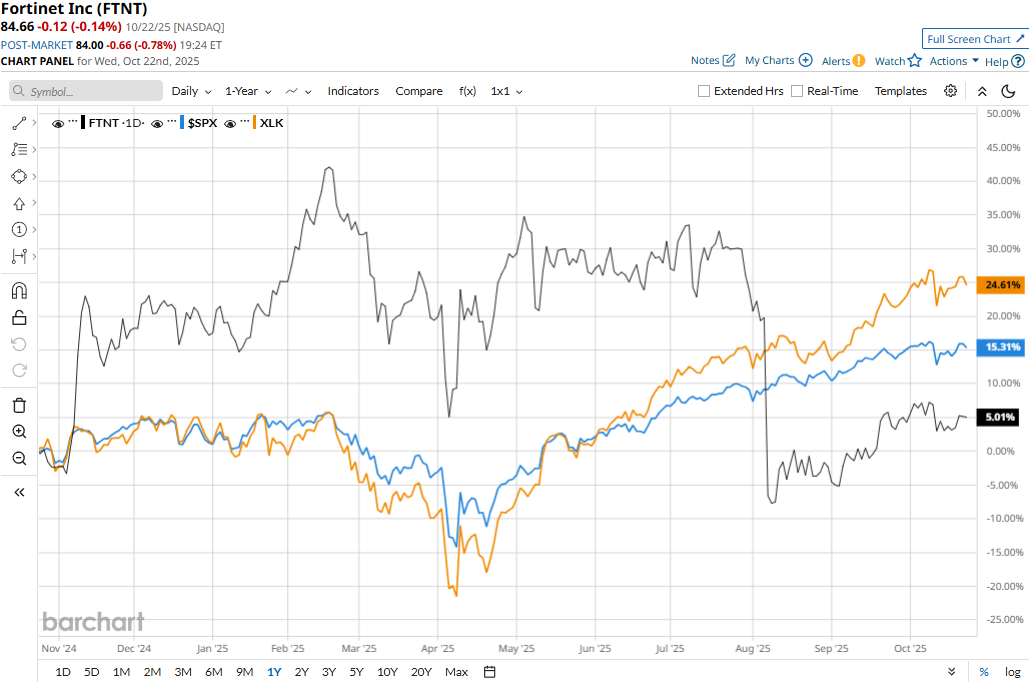Image resolution: width=1032 pixels, height=682 pixels.
Task: Add to My Charts plus icon
Action: pyautogui.click(x=806, y=60)
